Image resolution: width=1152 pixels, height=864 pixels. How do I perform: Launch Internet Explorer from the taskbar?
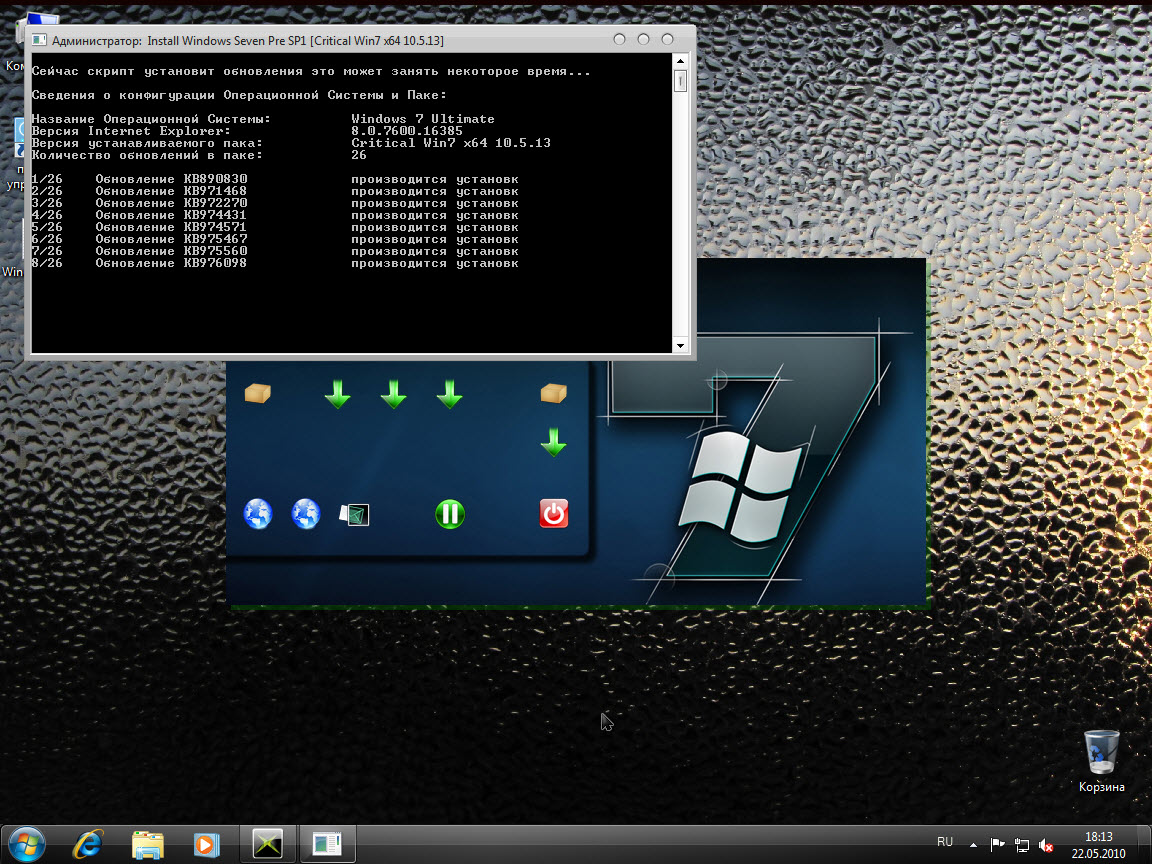pos(88,844)
